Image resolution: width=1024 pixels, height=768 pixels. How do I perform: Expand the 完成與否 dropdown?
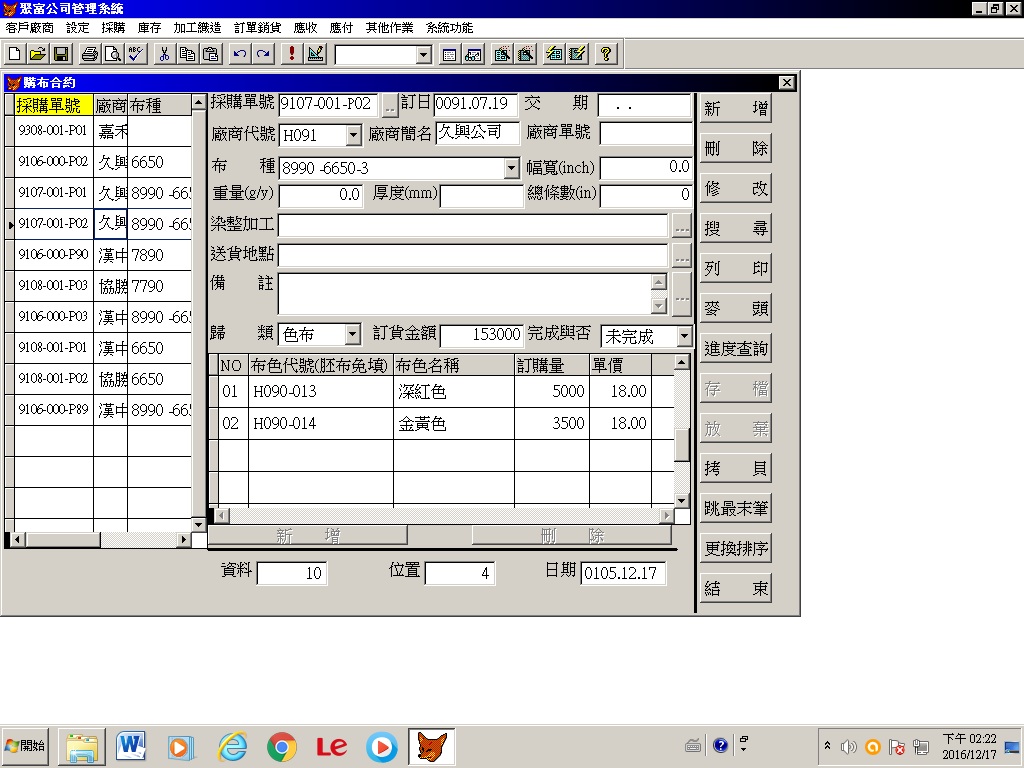click(684, 336)
